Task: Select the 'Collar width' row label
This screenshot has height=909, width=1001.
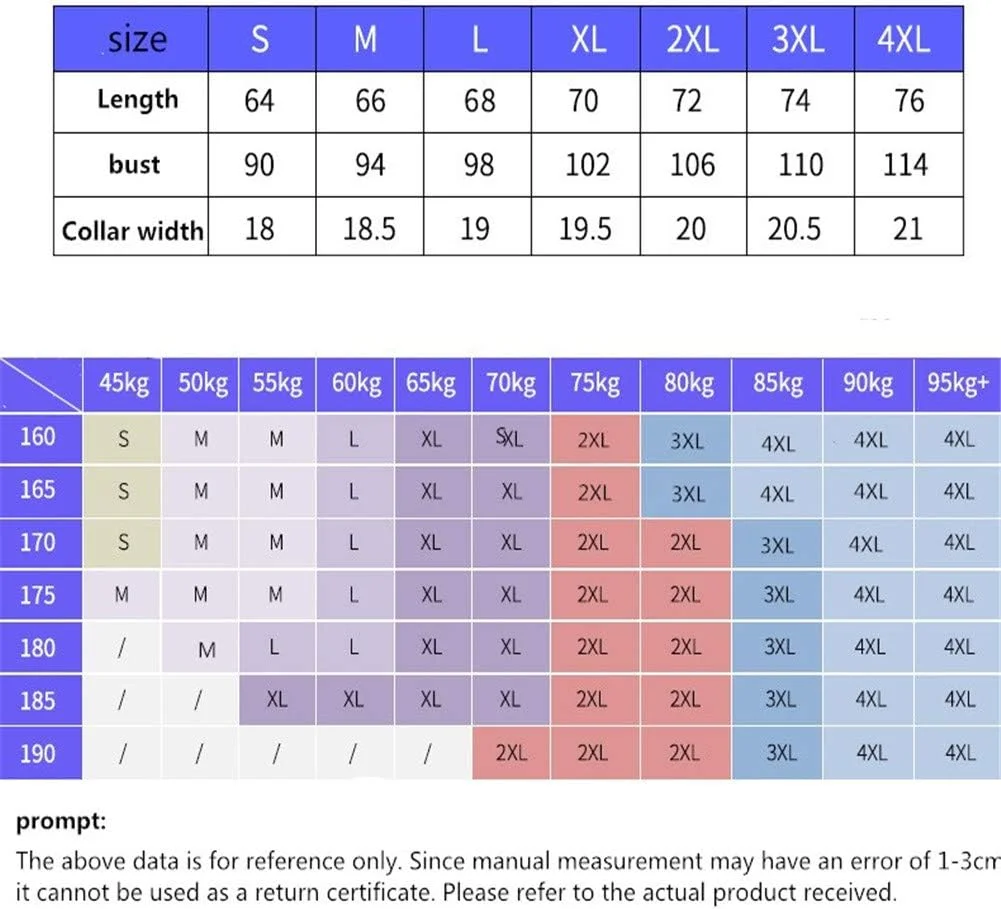Action: (x=132, y=230)
